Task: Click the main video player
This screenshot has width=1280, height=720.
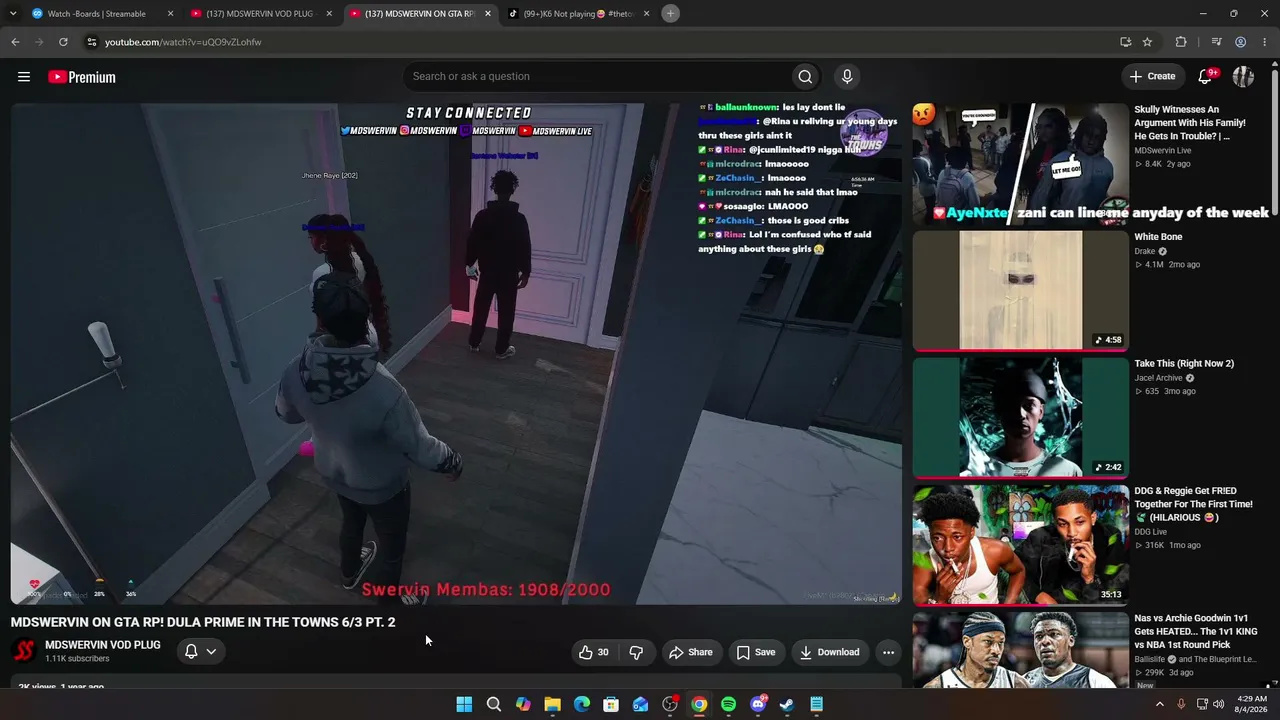Action: click(456, 354)
